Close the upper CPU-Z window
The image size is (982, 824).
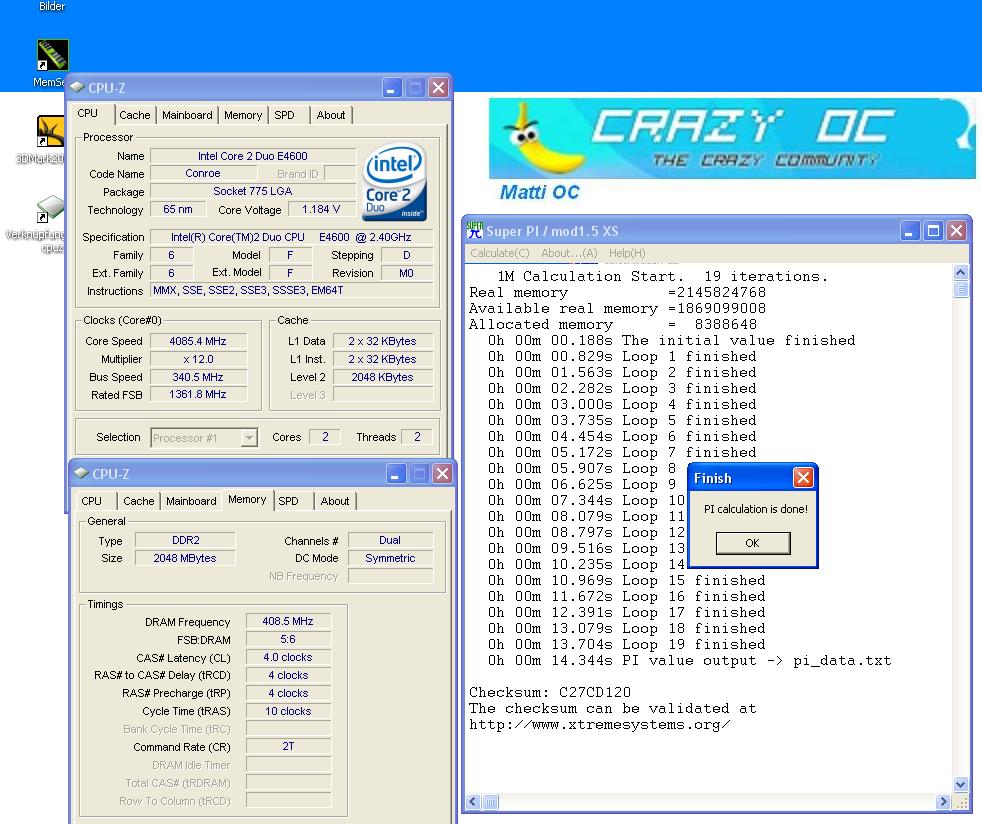tap(438, 88)
